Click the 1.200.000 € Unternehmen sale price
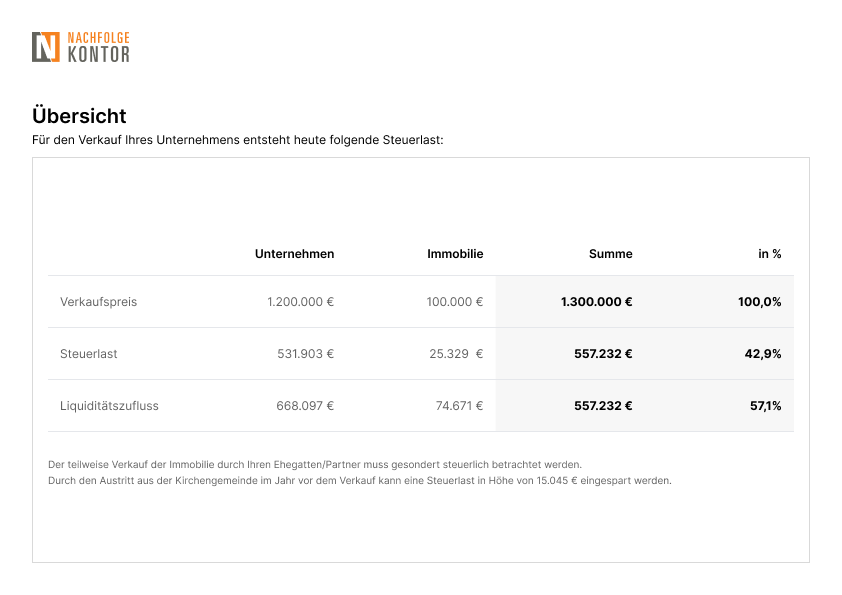 click(301, 302)
